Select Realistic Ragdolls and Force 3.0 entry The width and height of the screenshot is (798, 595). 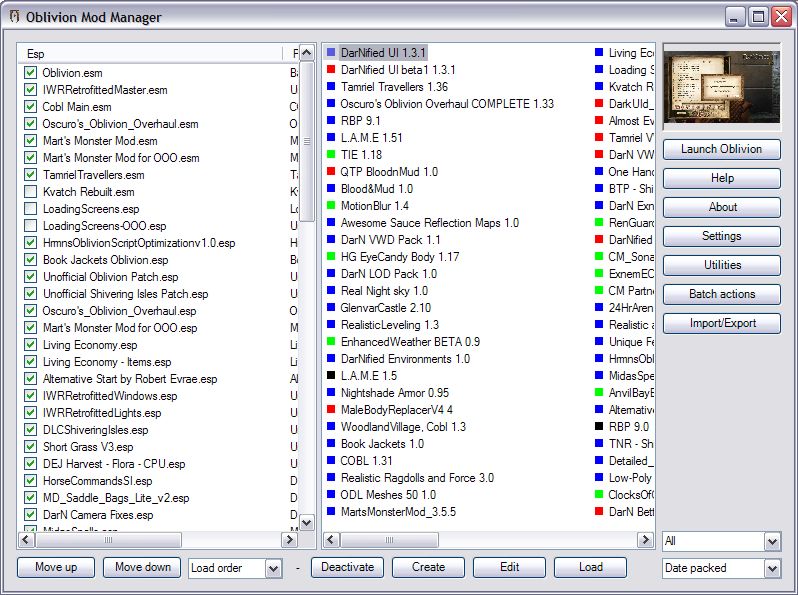(417, 477)
